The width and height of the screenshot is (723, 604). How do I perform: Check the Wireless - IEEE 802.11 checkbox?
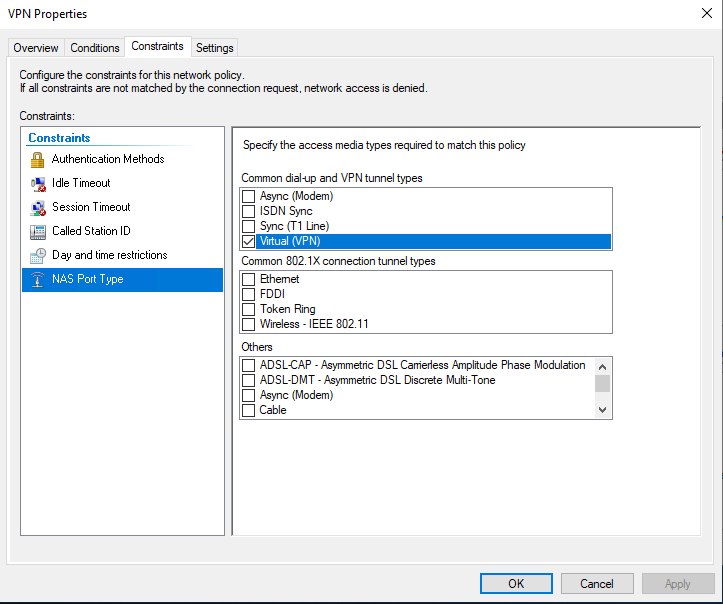click(249, 324)
